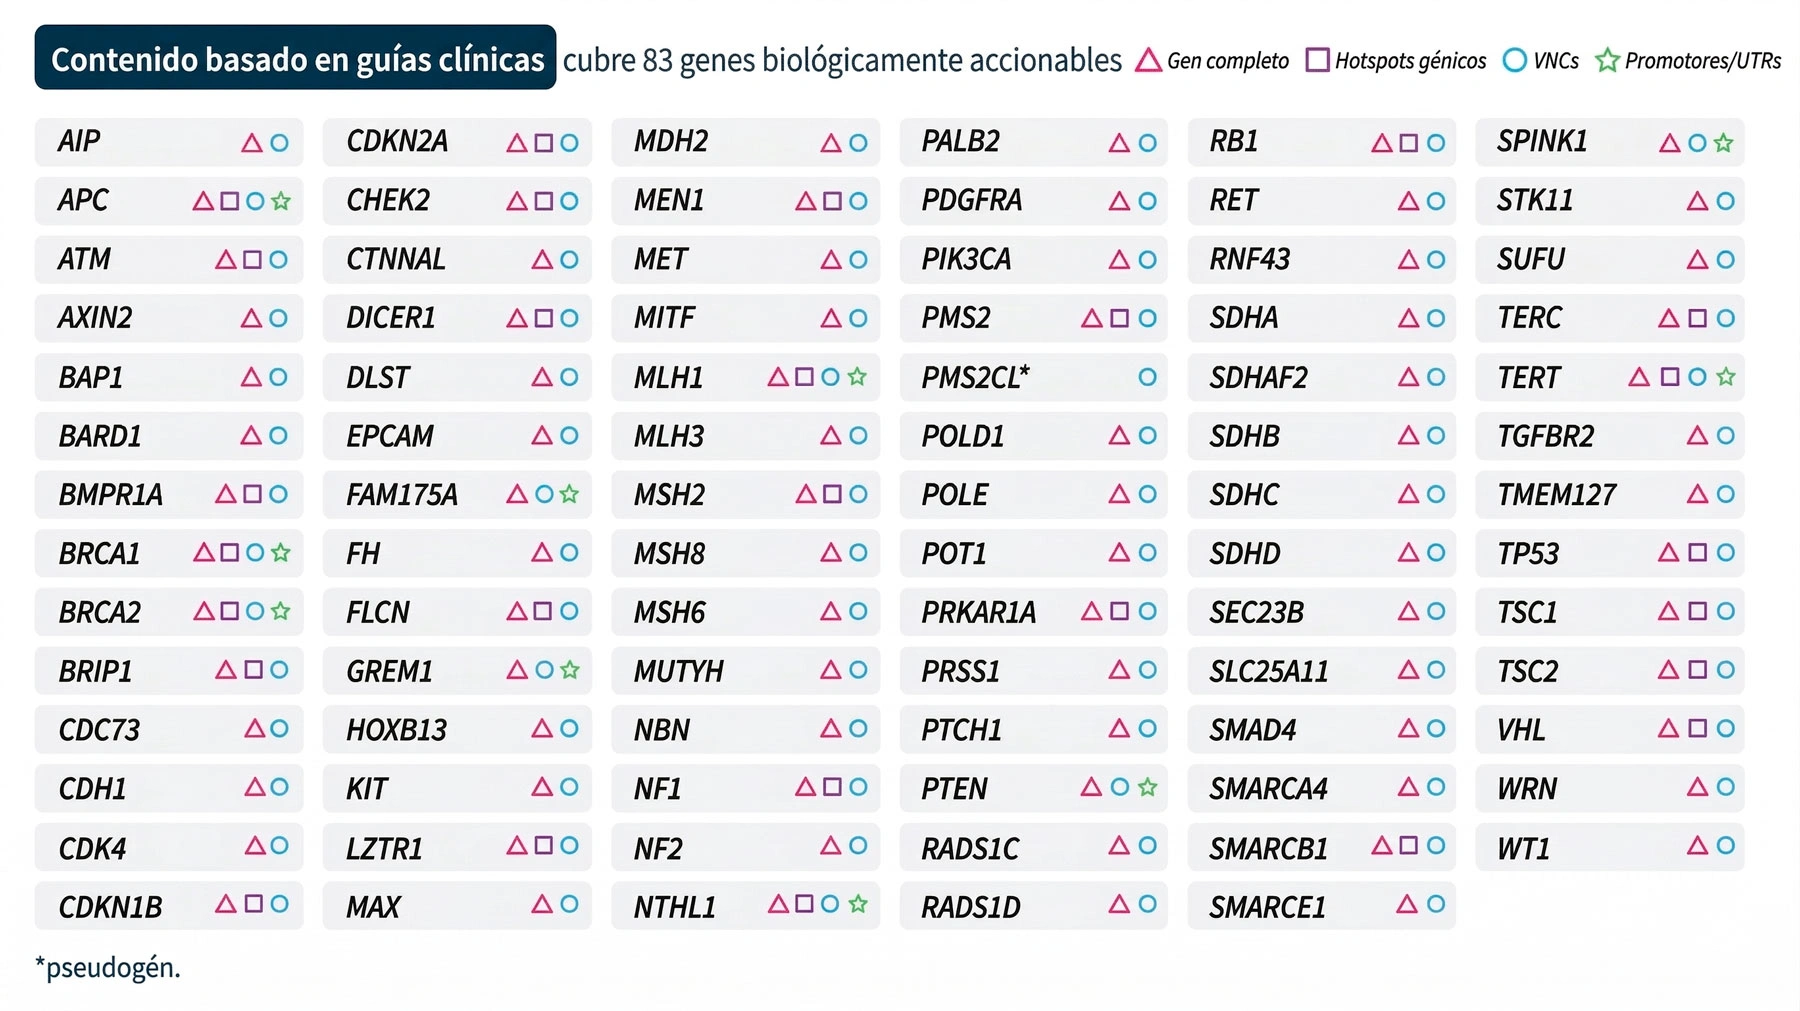Viewport: 1800px width, 1011px height.
Task: Click the MLH1 gene label
Action: 669,378
